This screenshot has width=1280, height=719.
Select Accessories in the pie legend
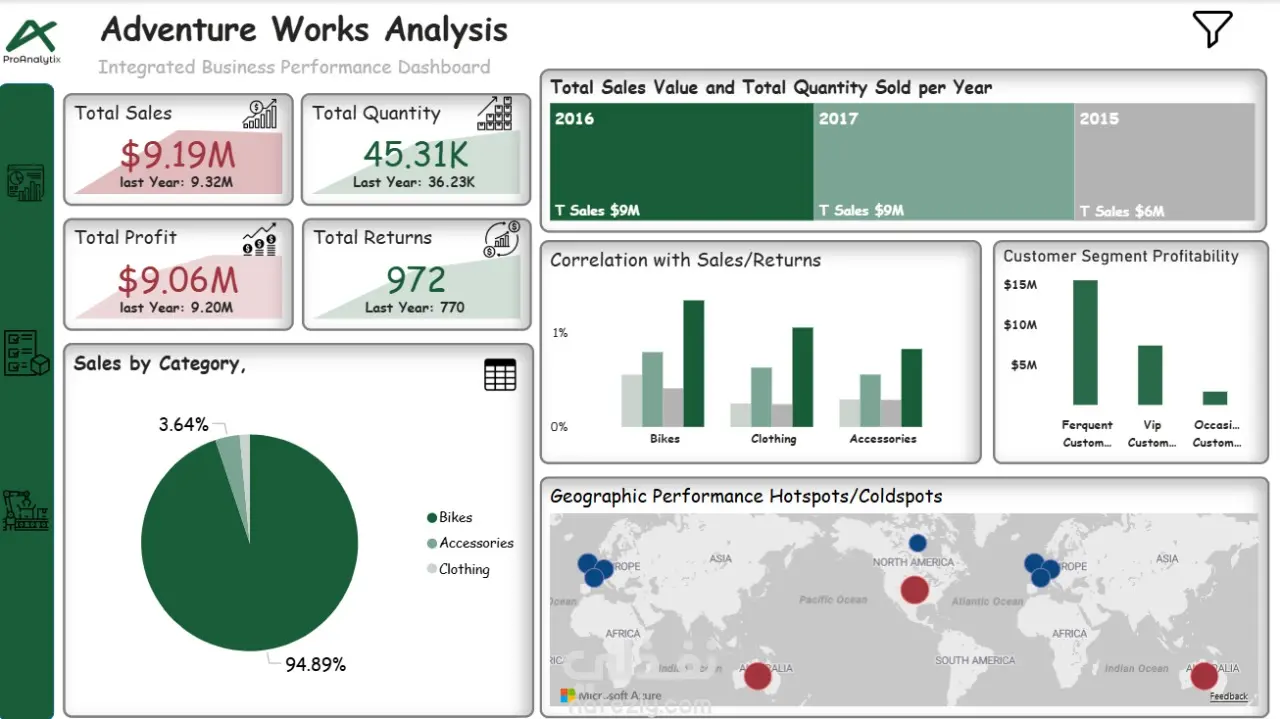(x=470, y=543)
